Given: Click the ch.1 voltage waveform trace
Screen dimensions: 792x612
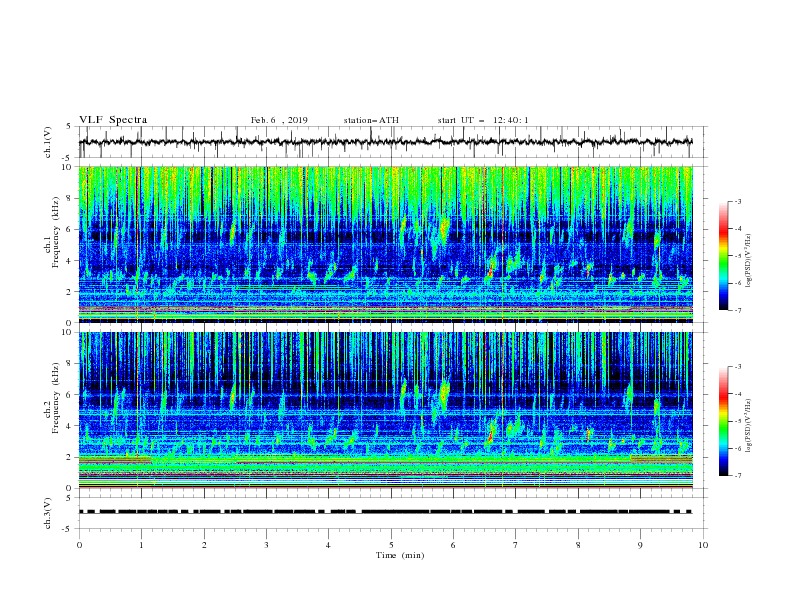Looking at the screenshot, I should tap(385, 142).
